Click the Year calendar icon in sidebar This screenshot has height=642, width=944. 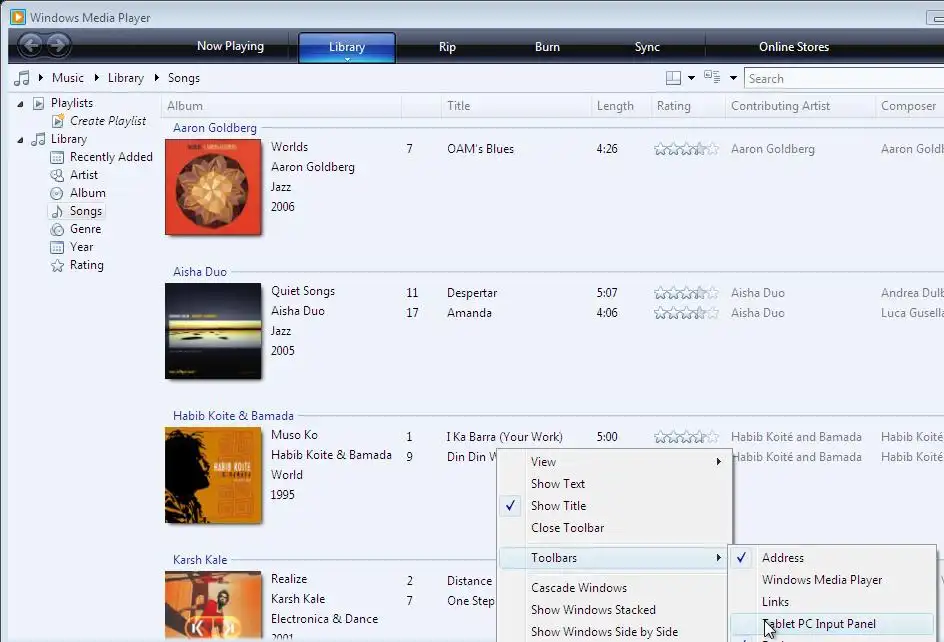tap(57, 248)
